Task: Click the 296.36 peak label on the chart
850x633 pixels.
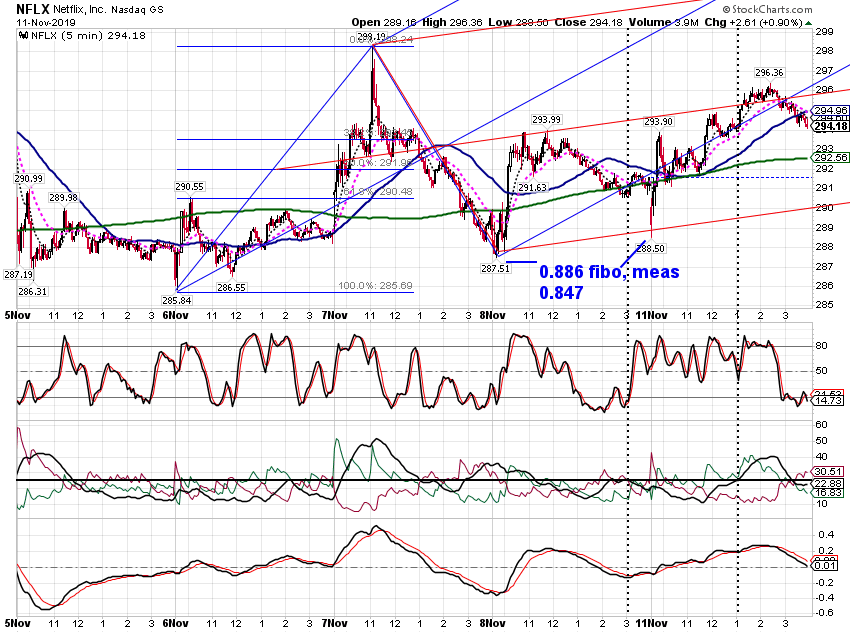Action: click(x=769, y=73)
